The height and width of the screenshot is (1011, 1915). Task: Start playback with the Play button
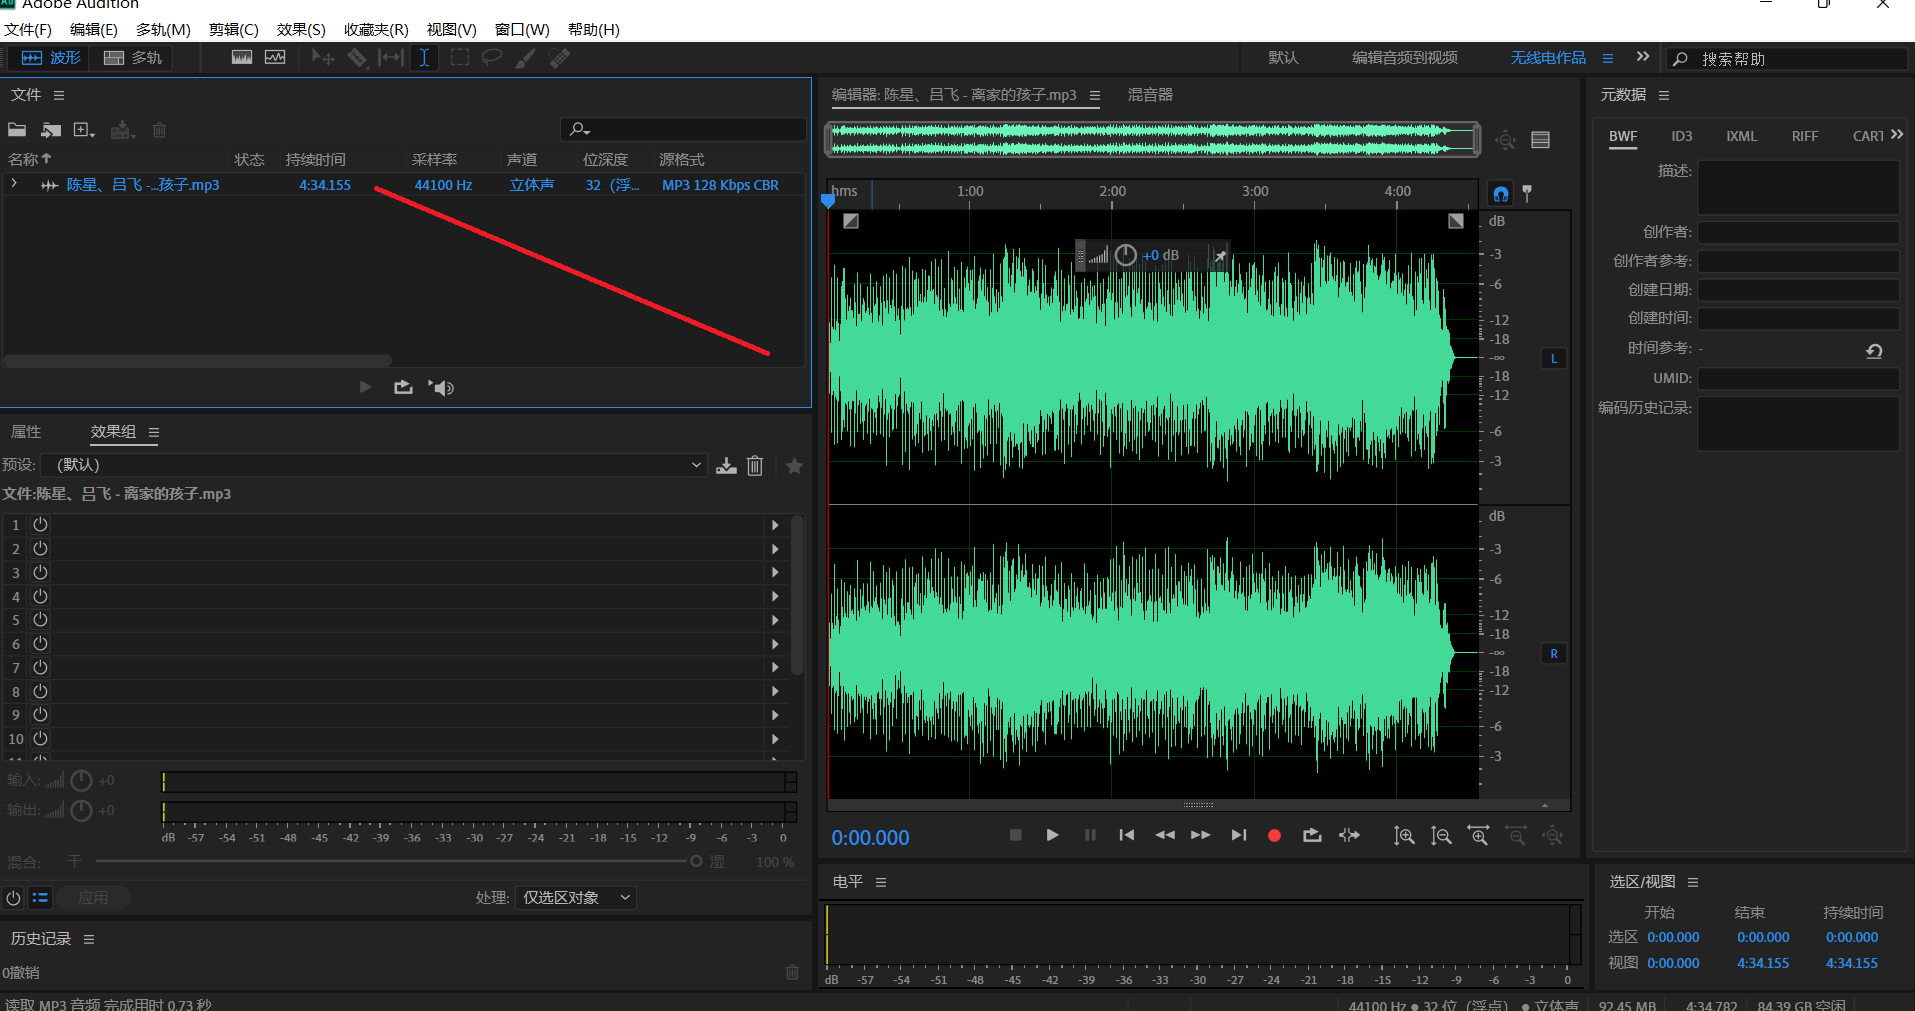pyautogui.click(x=1052, y=835)
